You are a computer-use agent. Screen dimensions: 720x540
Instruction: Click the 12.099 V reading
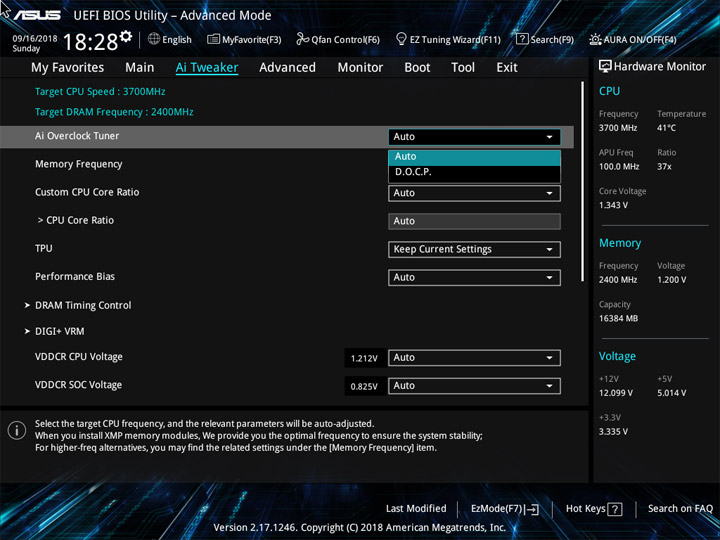(x=615, y=393)
